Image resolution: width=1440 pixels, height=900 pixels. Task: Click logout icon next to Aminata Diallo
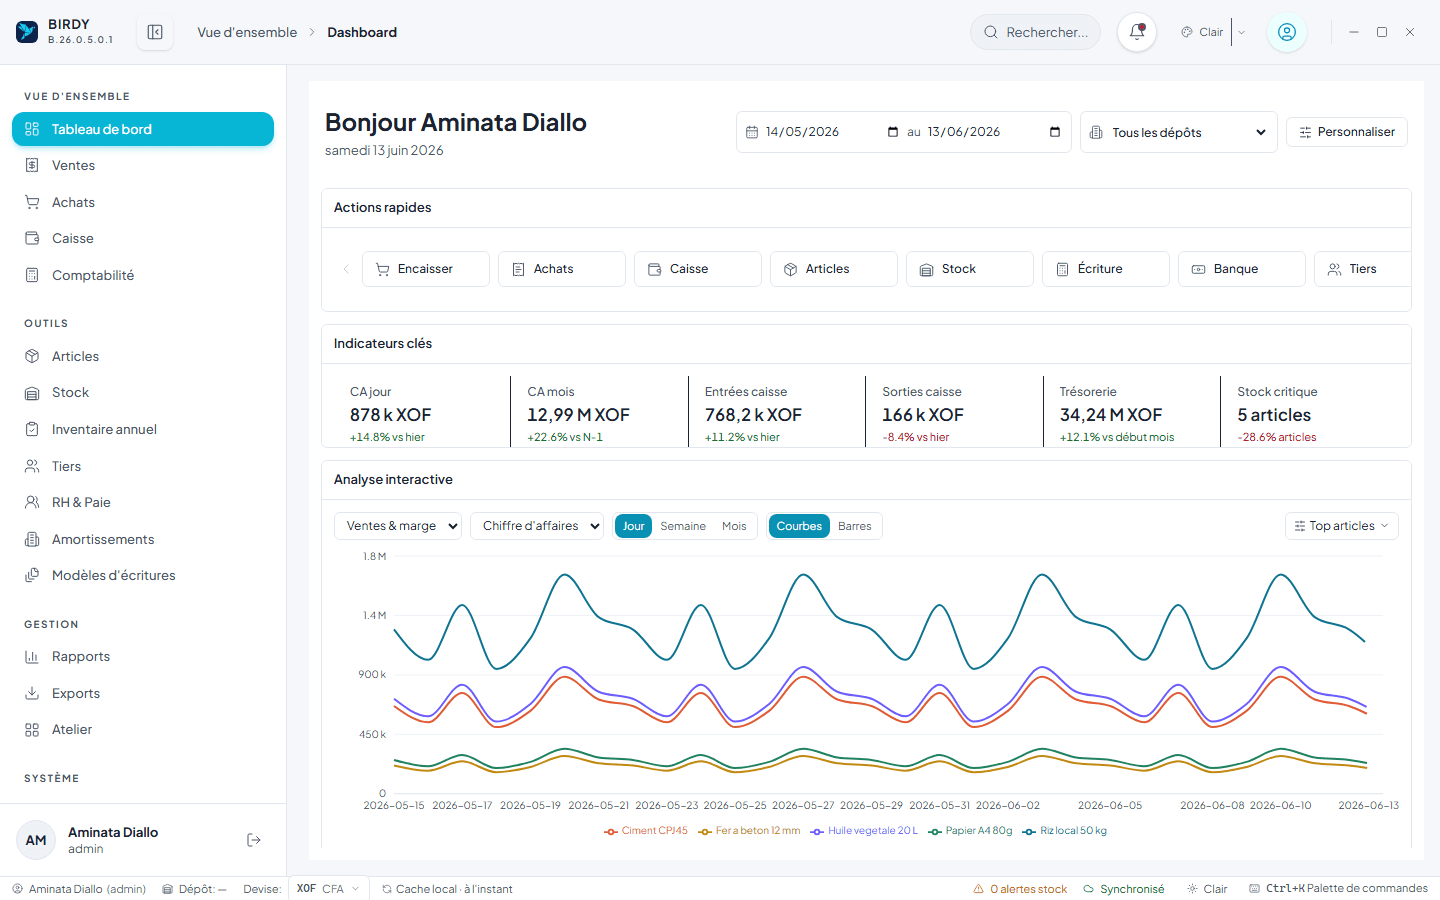point(254,840)
